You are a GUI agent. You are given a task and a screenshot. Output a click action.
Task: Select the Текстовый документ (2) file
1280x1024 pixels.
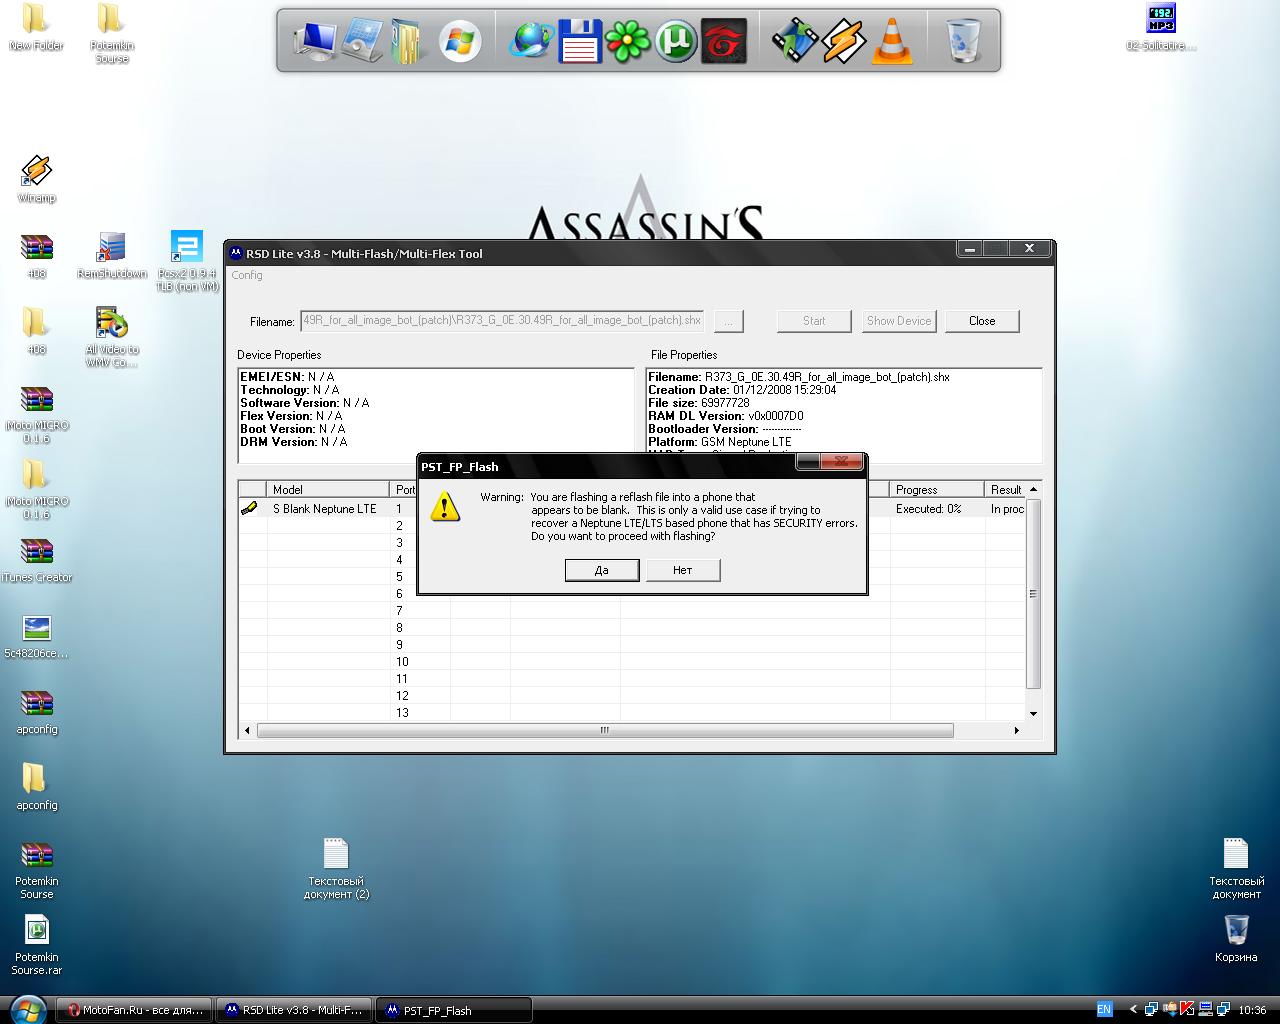[x=336, y=868]
